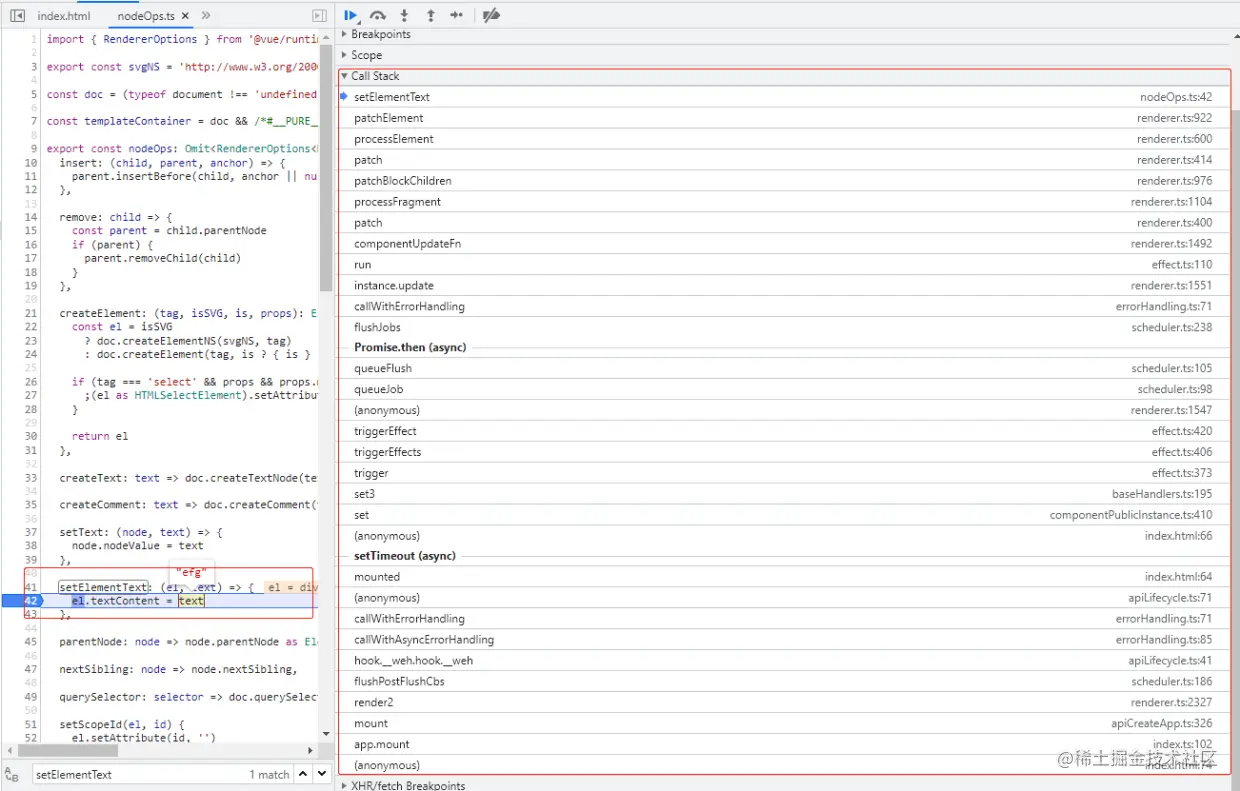Select callWithAsyncErrorHandling stack frame
Viewport: 1240px width, 791px height.
[785, 640]
